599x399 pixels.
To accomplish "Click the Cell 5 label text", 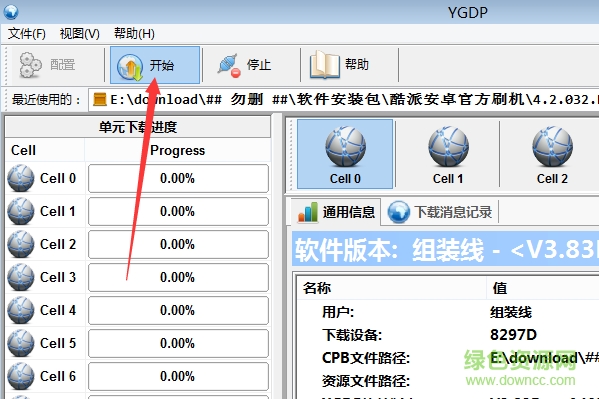I will click(x=58, y=343).
